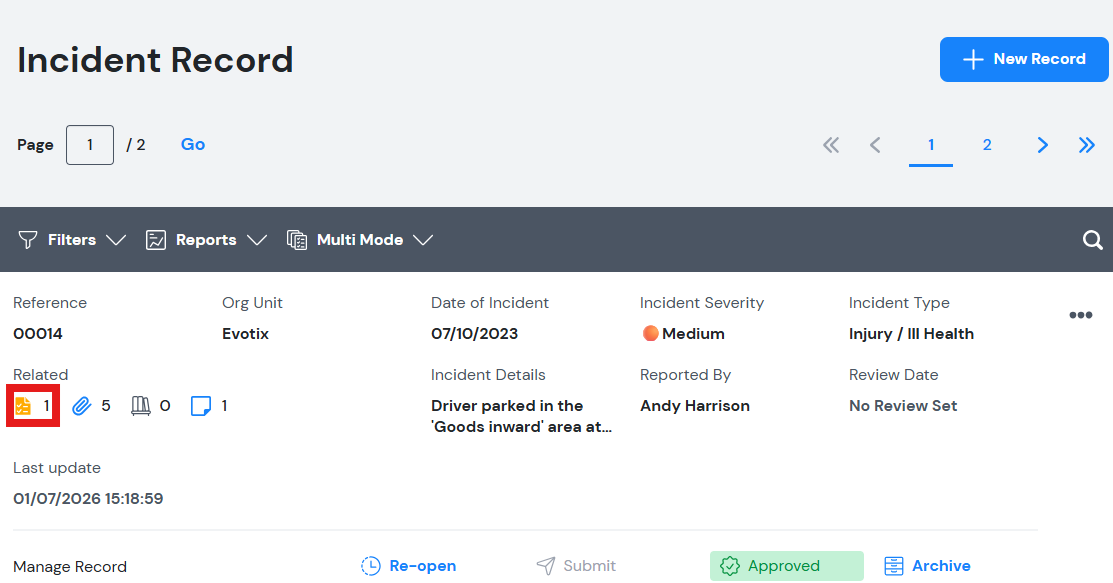This screenshot has width=1113, height=583.
Task: Re-open the incident record
Action: (x=409, y=566)
